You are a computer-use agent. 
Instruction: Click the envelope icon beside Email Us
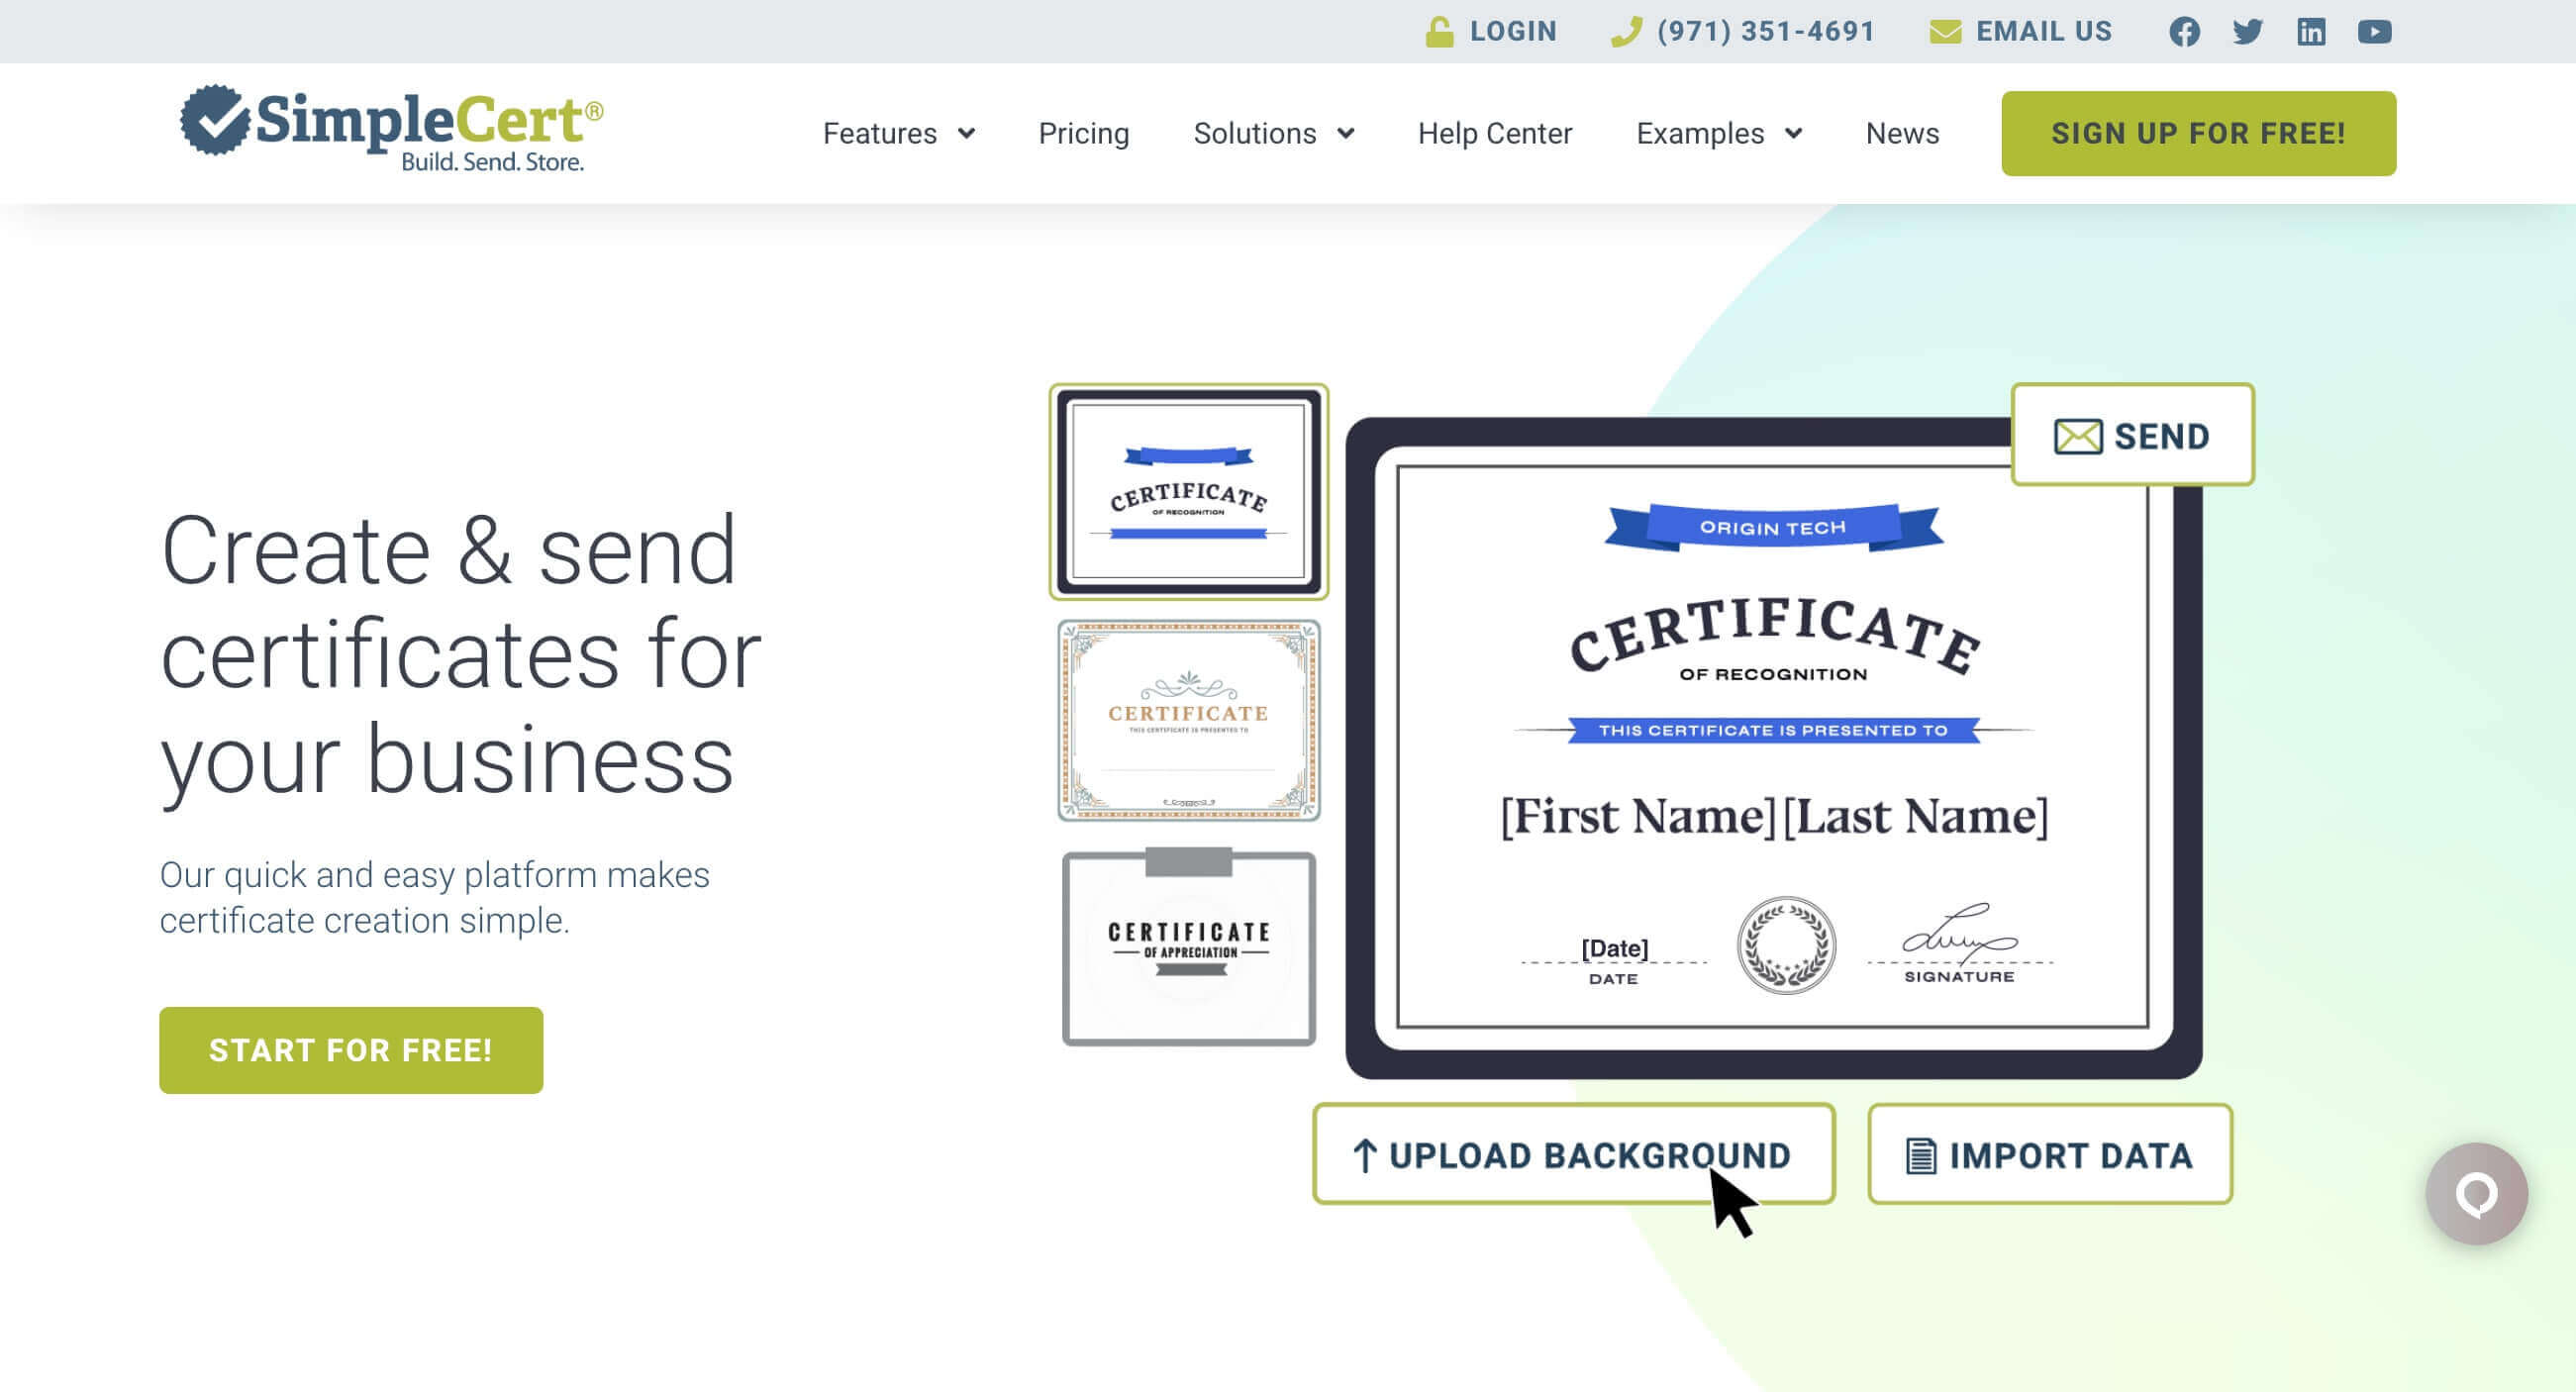pyautogui.click(x=1945, y=32)
